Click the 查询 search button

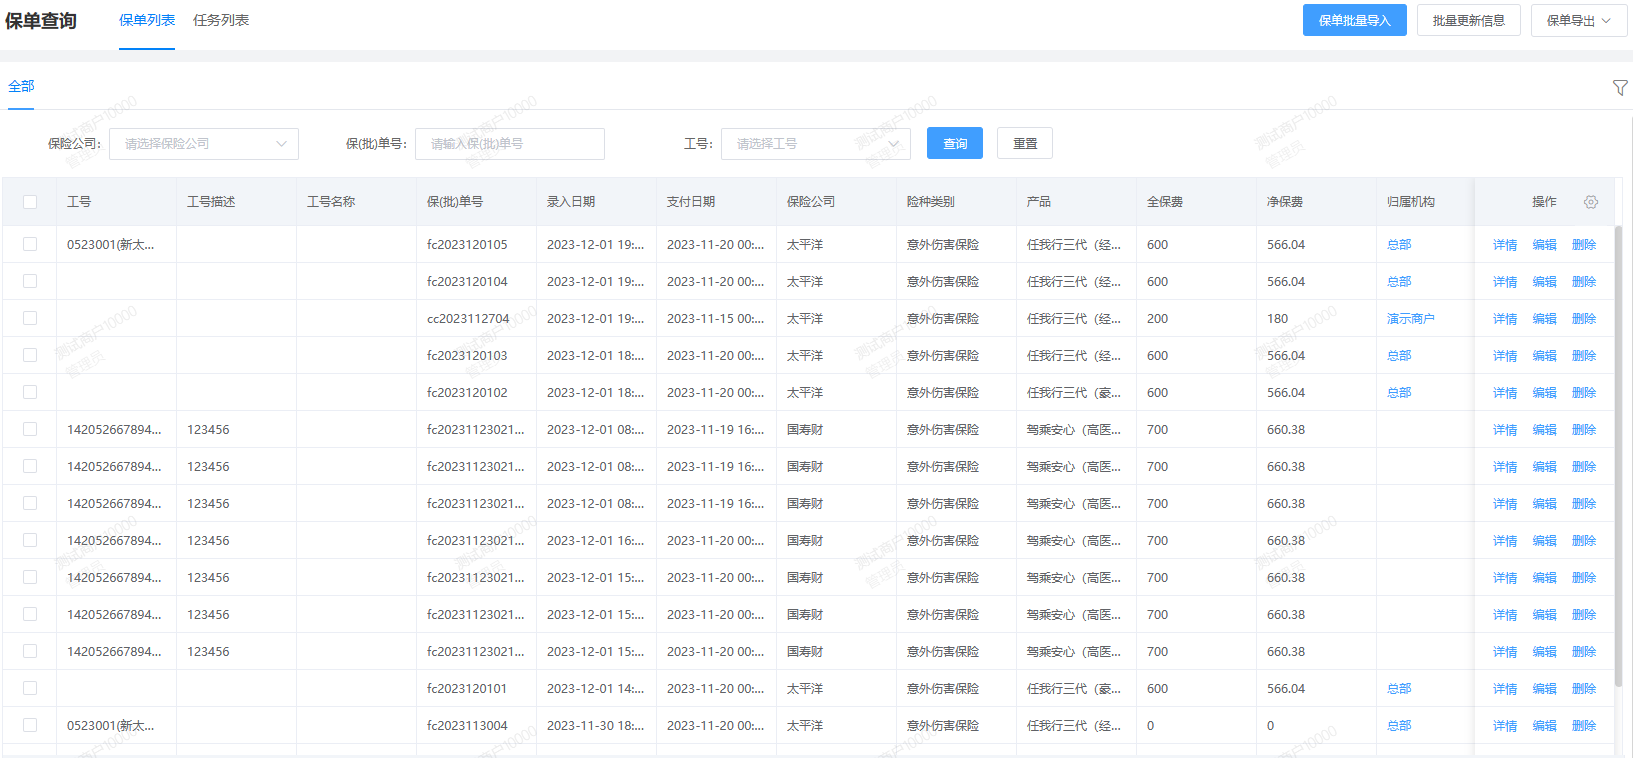[x=955, y=144]
